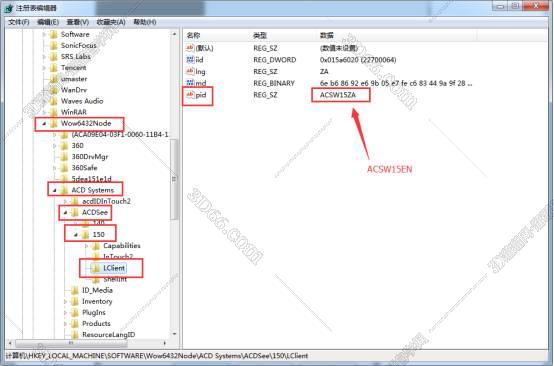Image resolution: width=554 pixels, height=366 pixels.
Task: Click the Wow6432Node folder icon
Action: [53, 123]
